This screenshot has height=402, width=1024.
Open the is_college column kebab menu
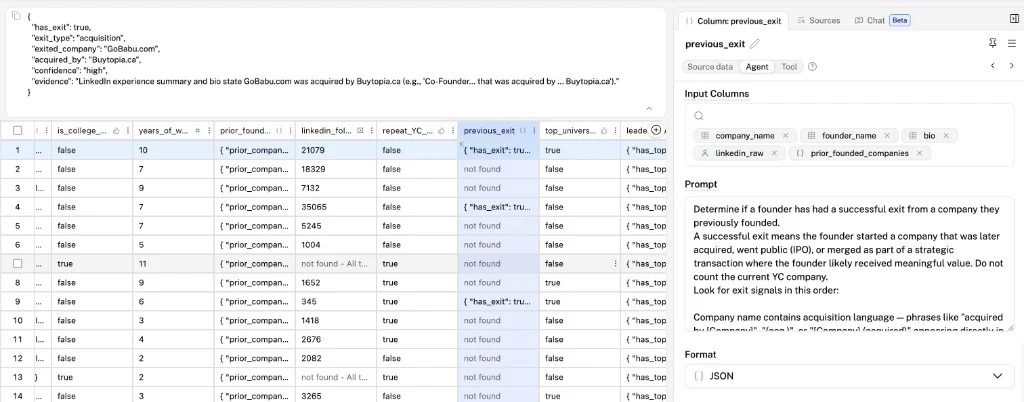[x=127, y=131]
